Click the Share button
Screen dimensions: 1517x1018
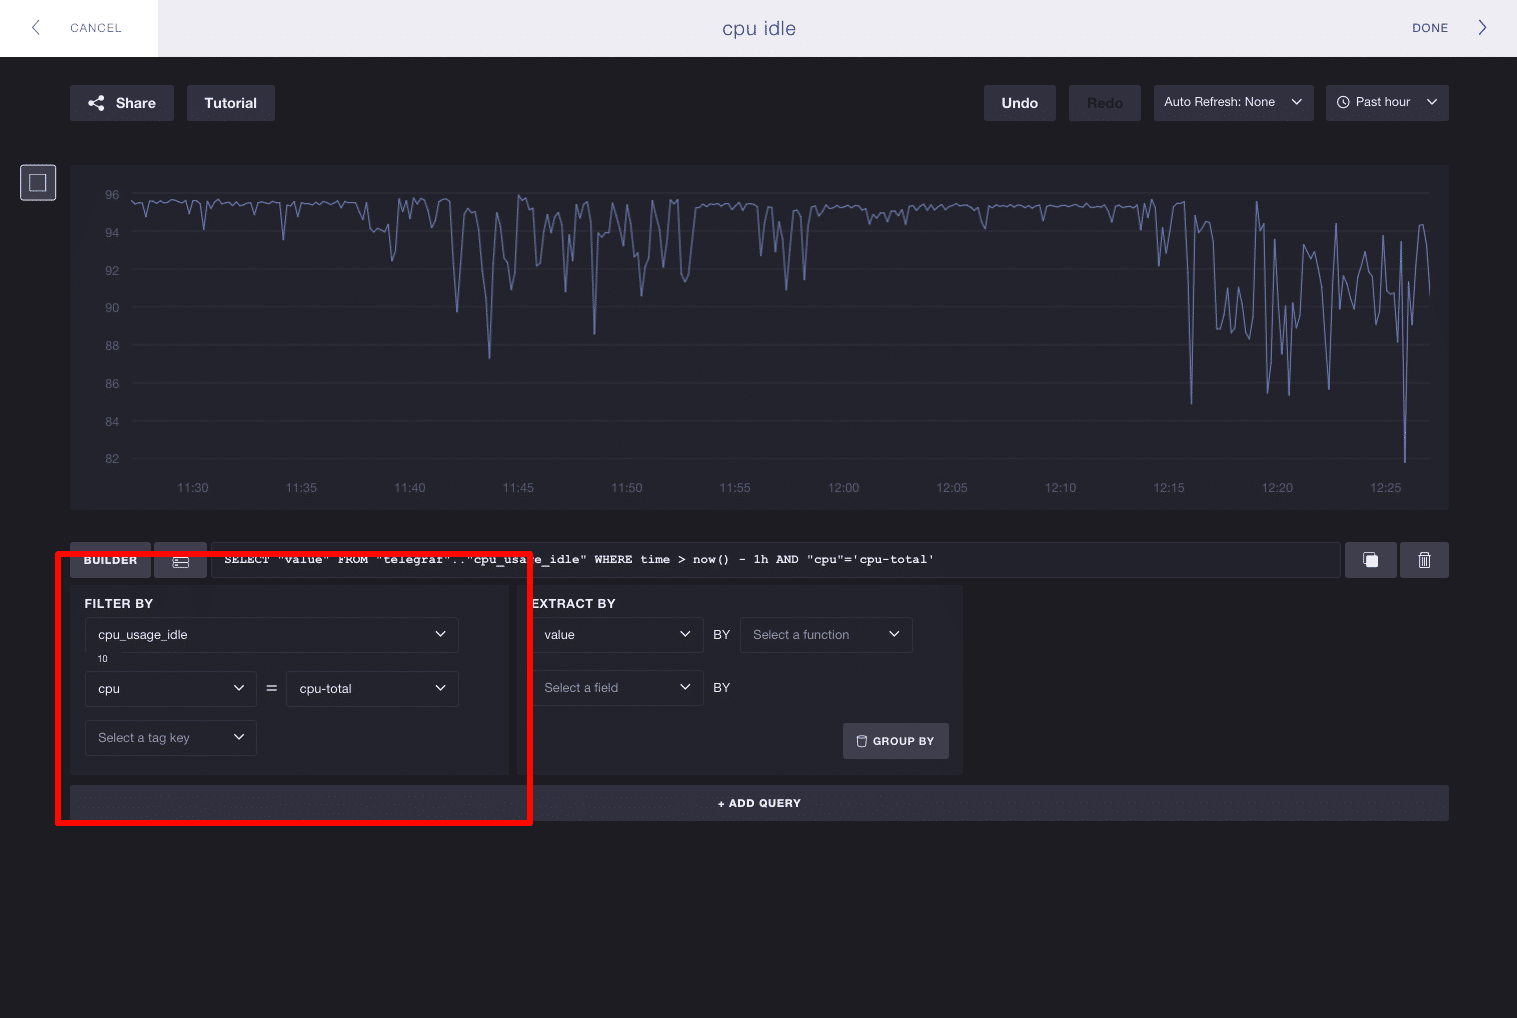pos(122,103)
